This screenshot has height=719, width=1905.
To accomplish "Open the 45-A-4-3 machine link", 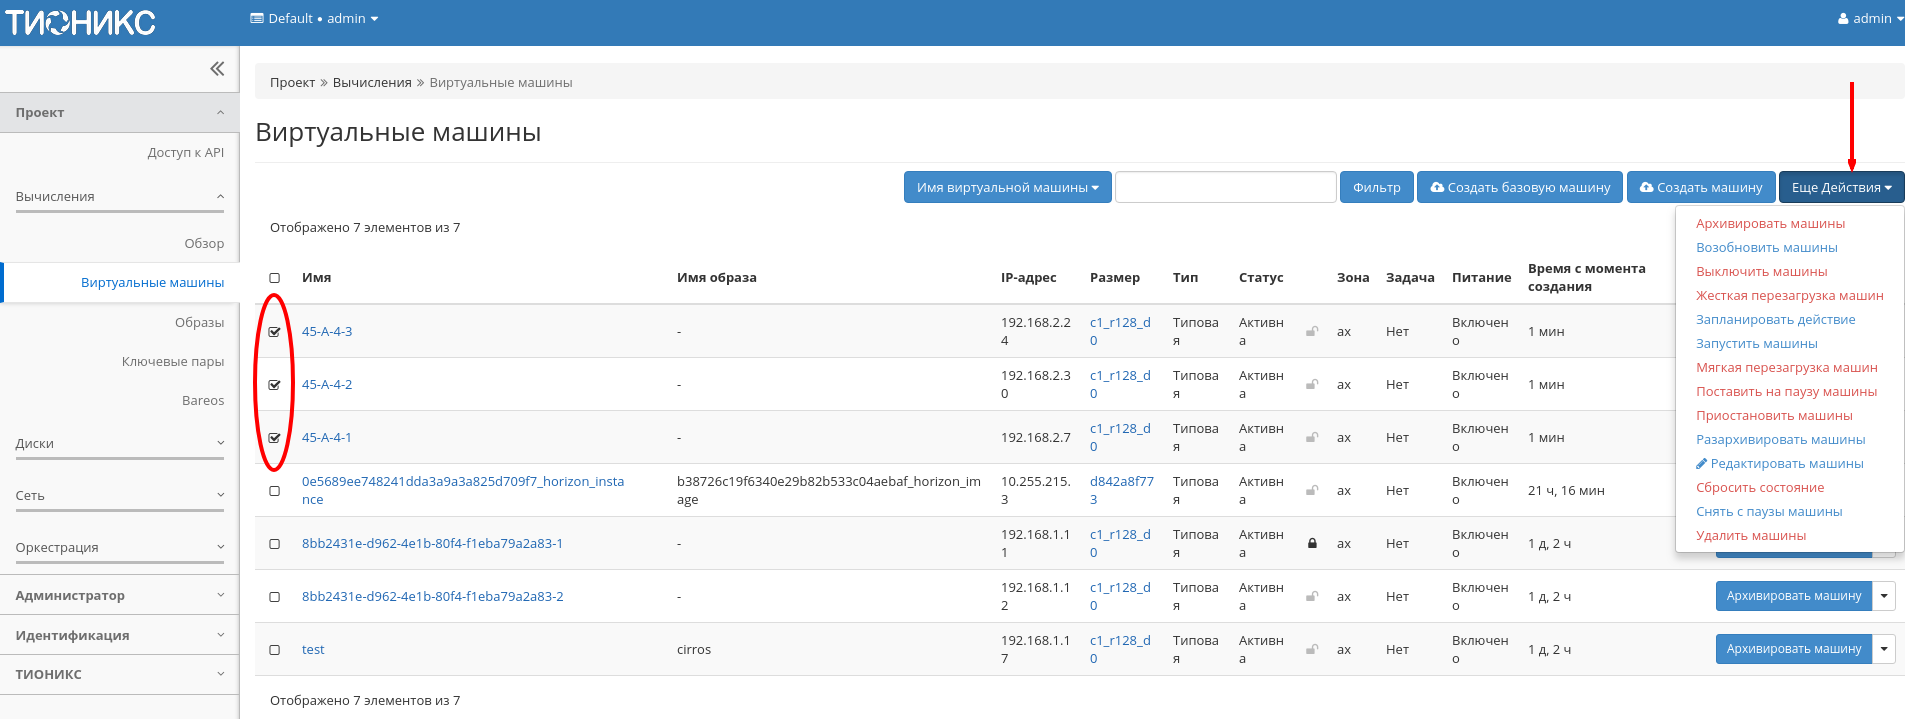I will pos(327,332).
